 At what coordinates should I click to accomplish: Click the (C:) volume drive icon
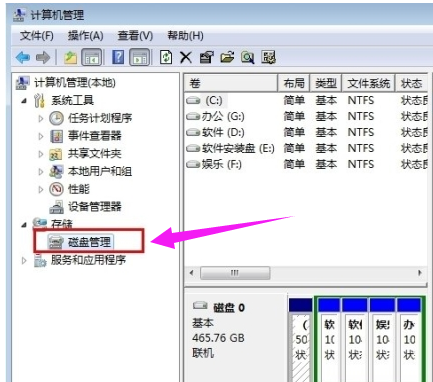[x=193, y=100]
